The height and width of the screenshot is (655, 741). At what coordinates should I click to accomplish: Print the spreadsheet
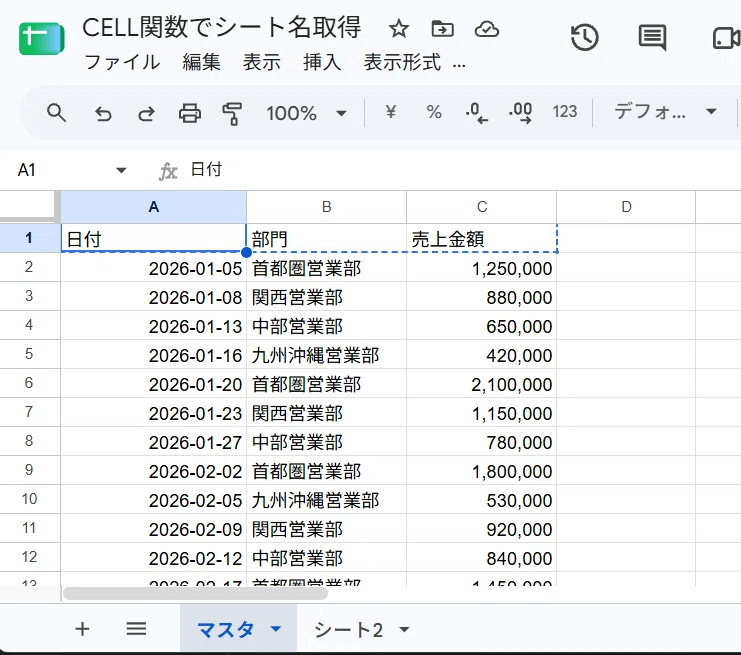(x=190, y=113)
